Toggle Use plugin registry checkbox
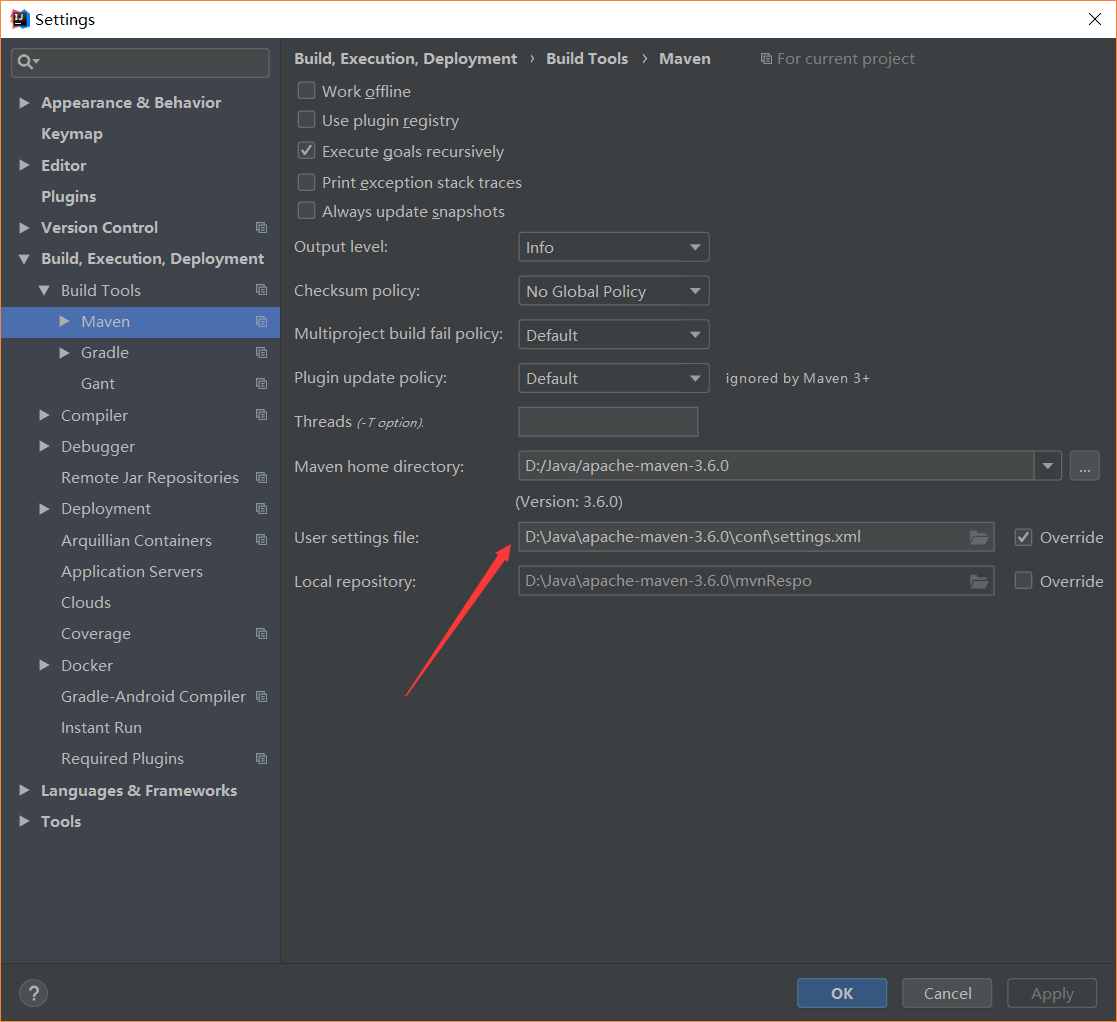The width and height of the screenshot is (1117, 1022). [x=306, y=120]
